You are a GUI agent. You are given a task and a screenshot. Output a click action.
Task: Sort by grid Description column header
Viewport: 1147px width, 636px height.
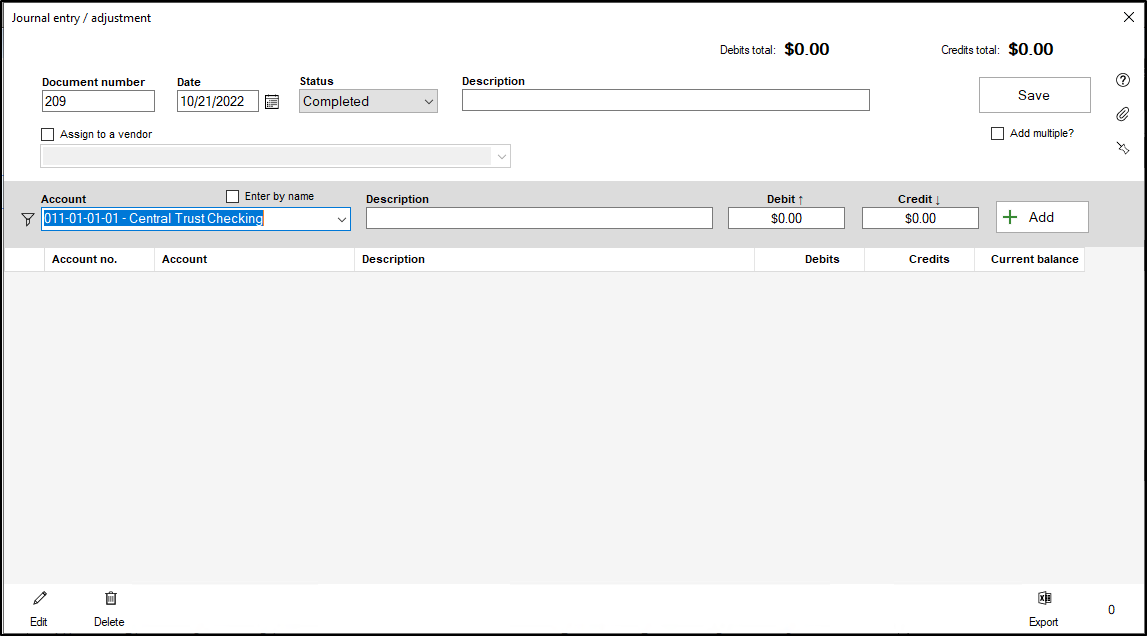[x=554, y=259]
